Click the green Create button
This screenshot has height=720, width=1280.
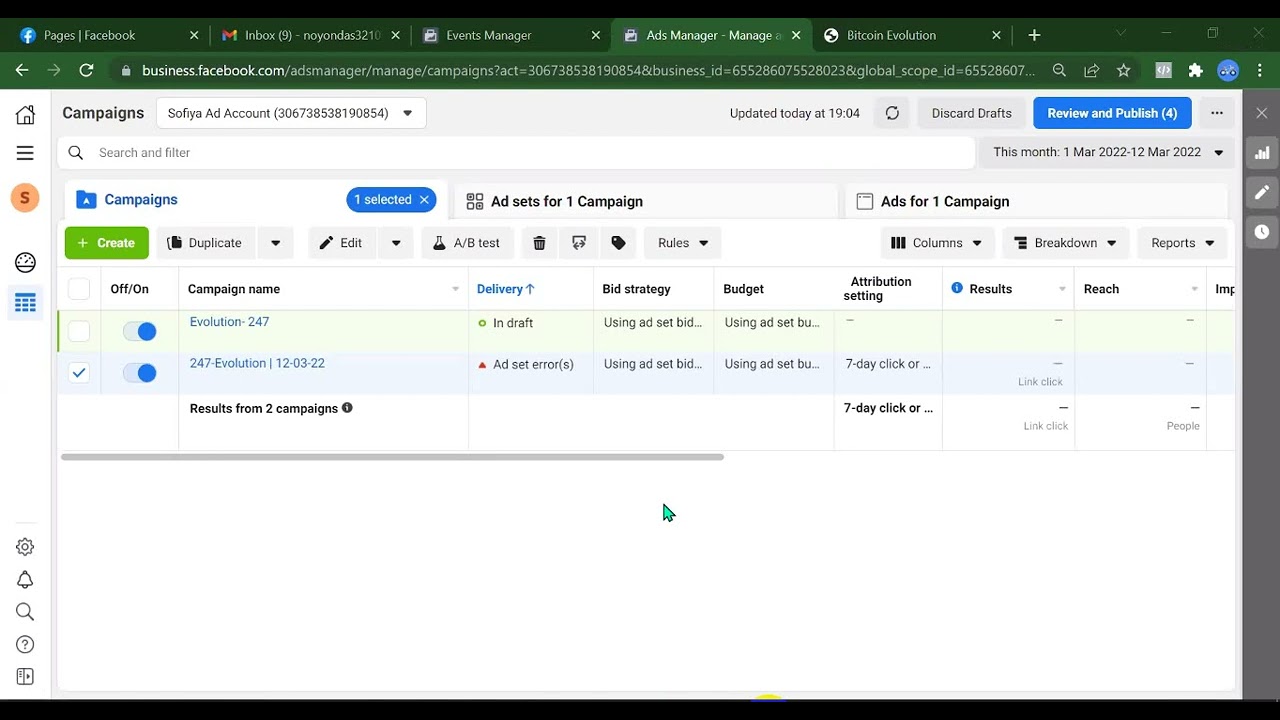click(107, 243)
